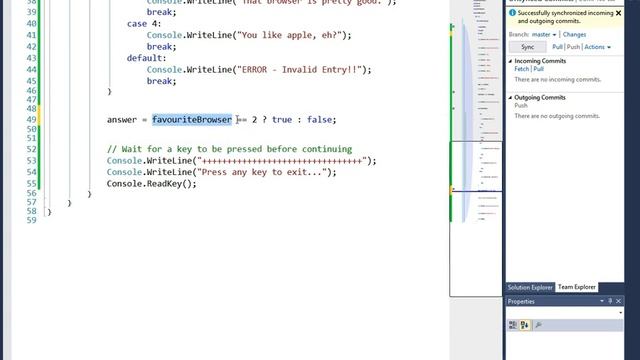Viewport: 640px width, 360px height.
Task: Click the 'default:' label on line 43
Action: tap(147, 58)
